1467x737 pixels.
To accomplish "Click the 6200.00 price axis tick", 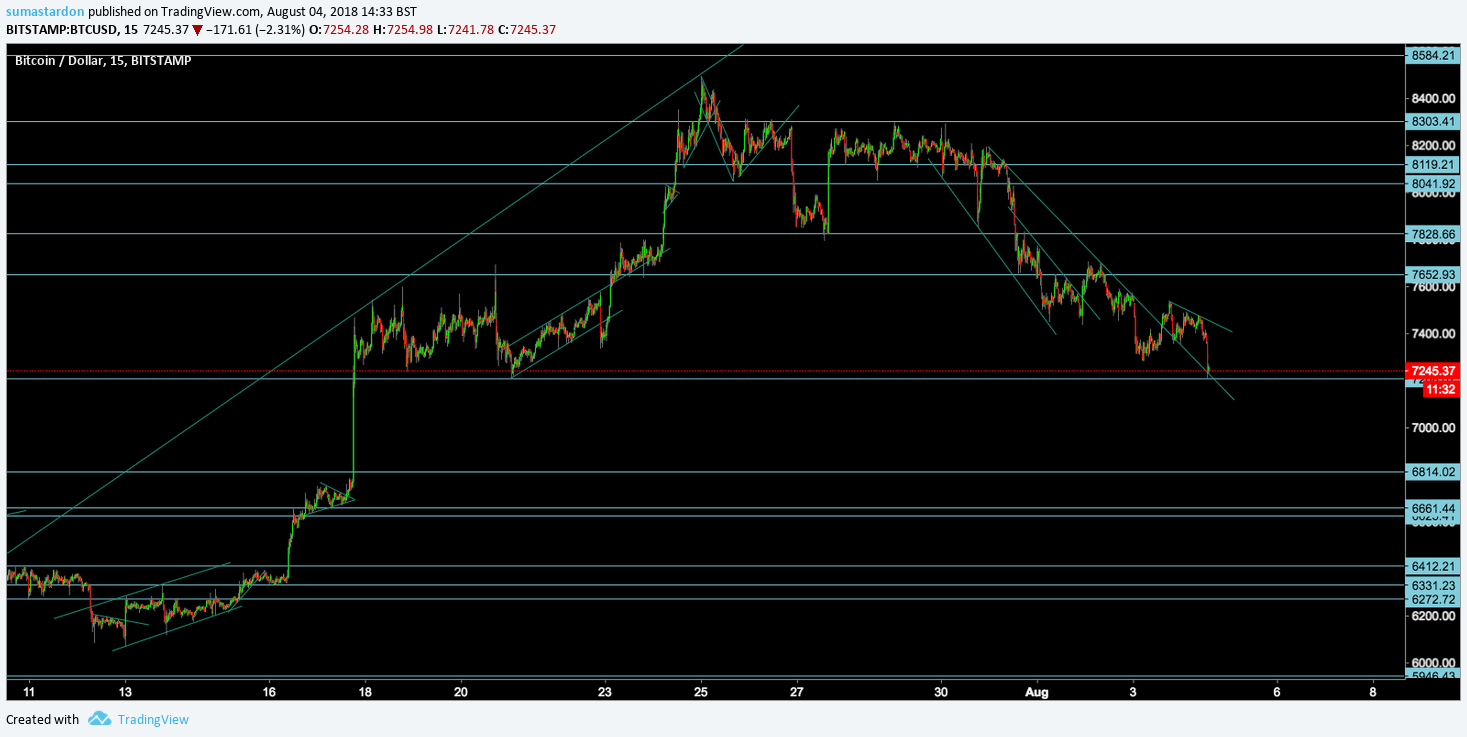I will click(1432, 616).
